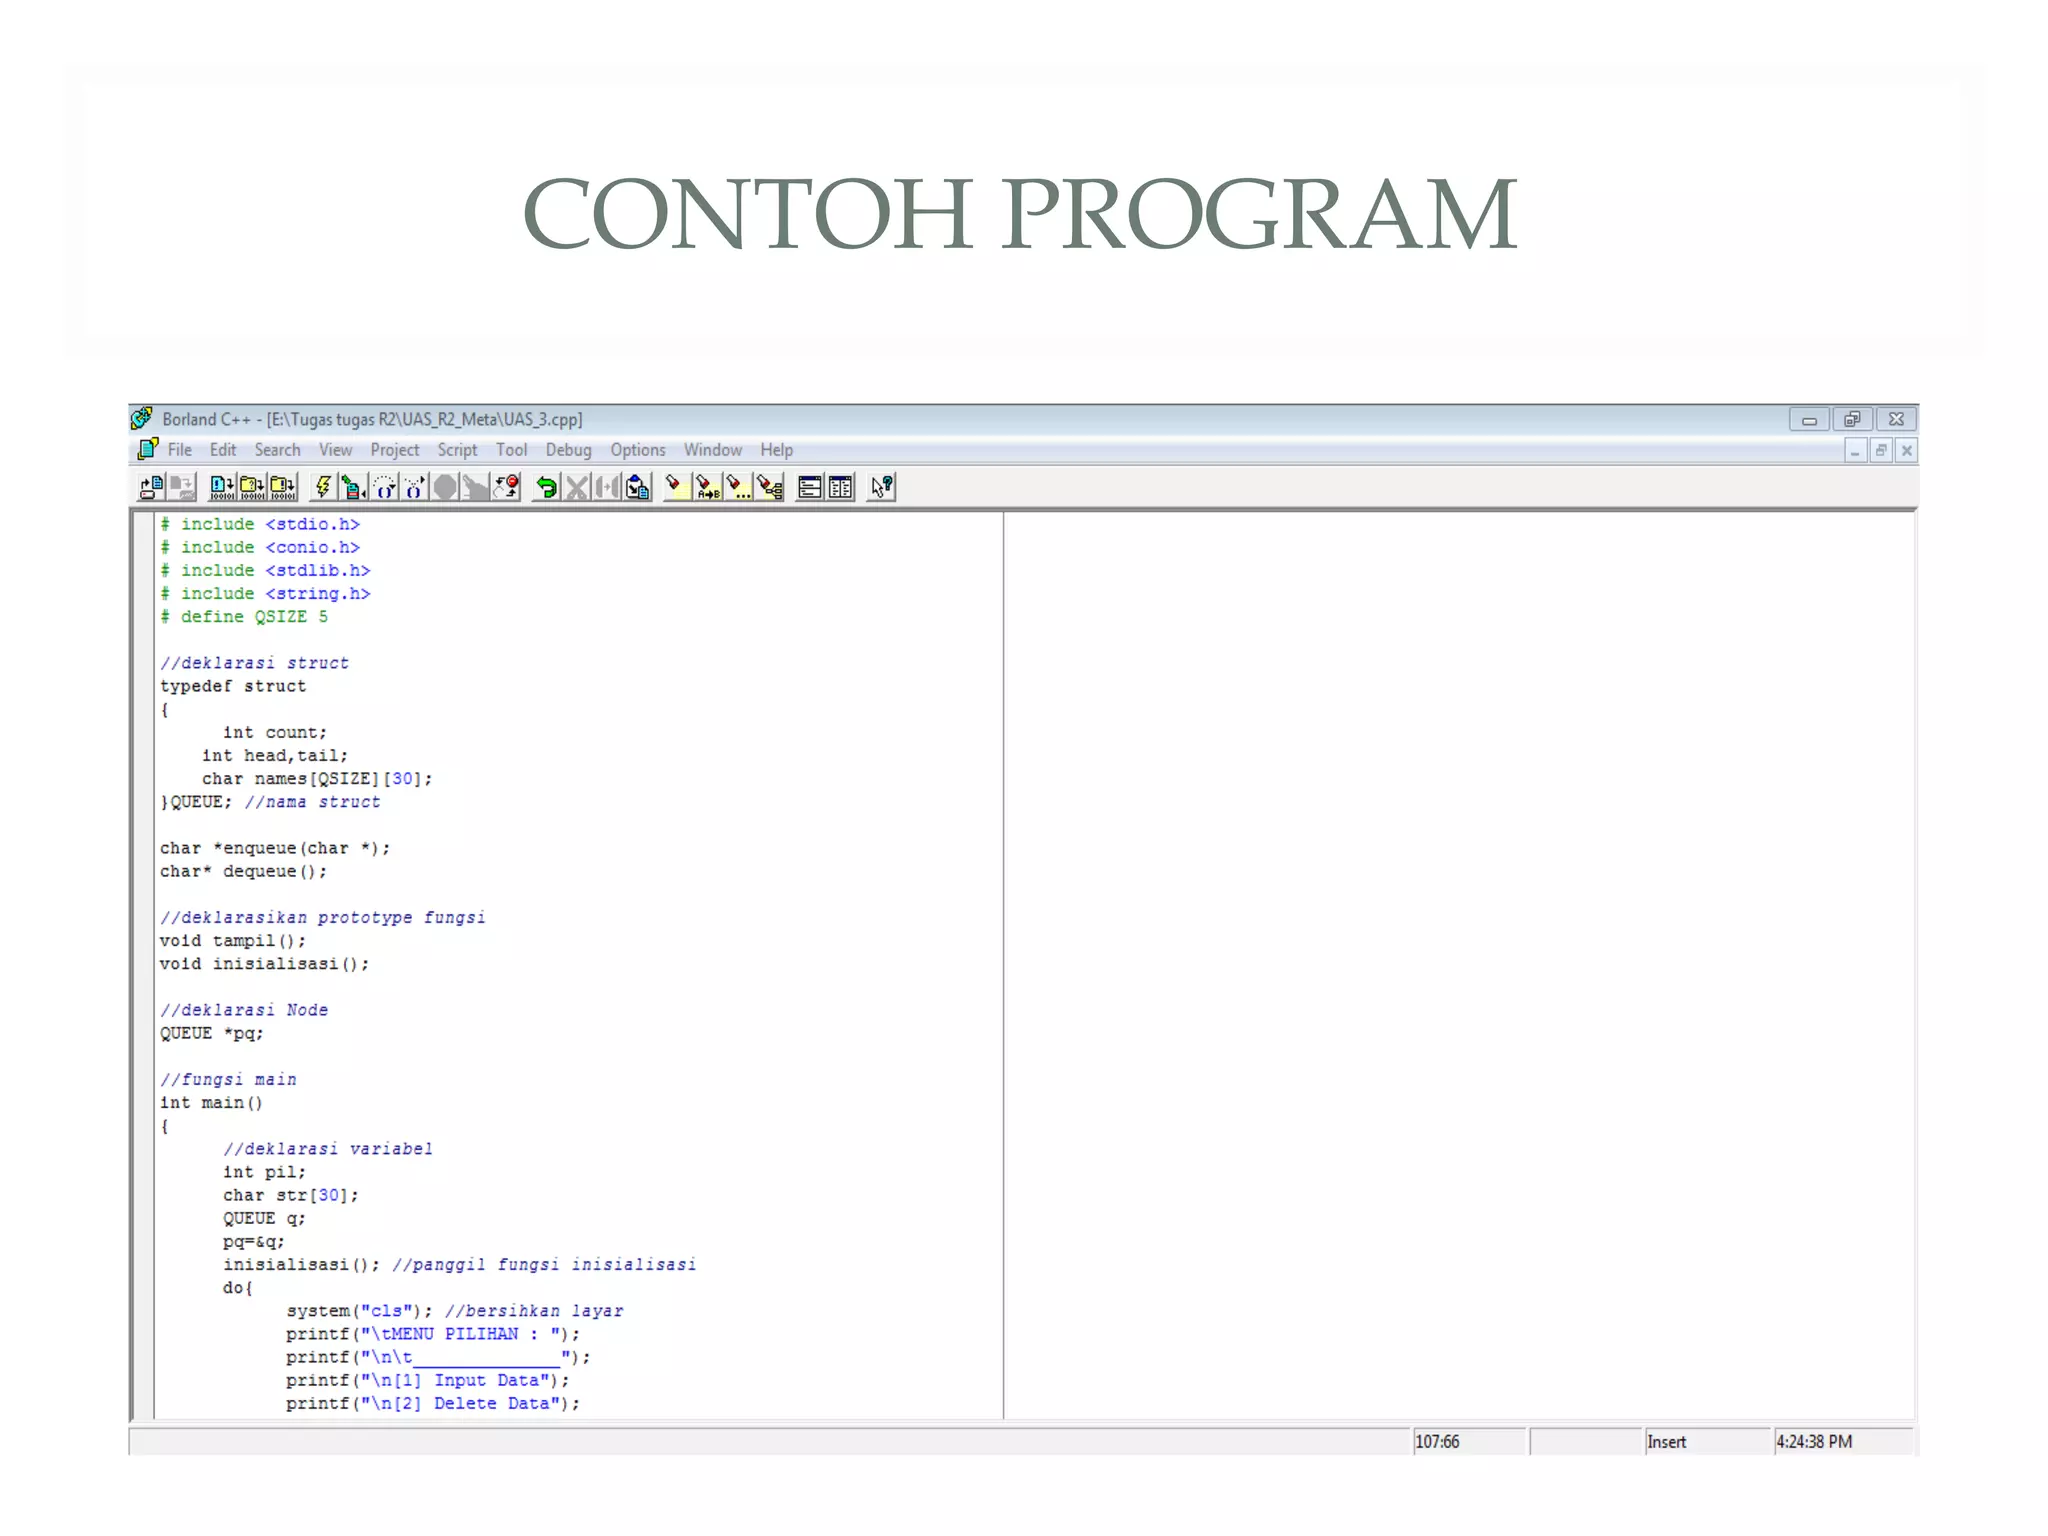The image size is (2048, 1536).
Task: Open the Edit menu
Action: tap(223, 450)
